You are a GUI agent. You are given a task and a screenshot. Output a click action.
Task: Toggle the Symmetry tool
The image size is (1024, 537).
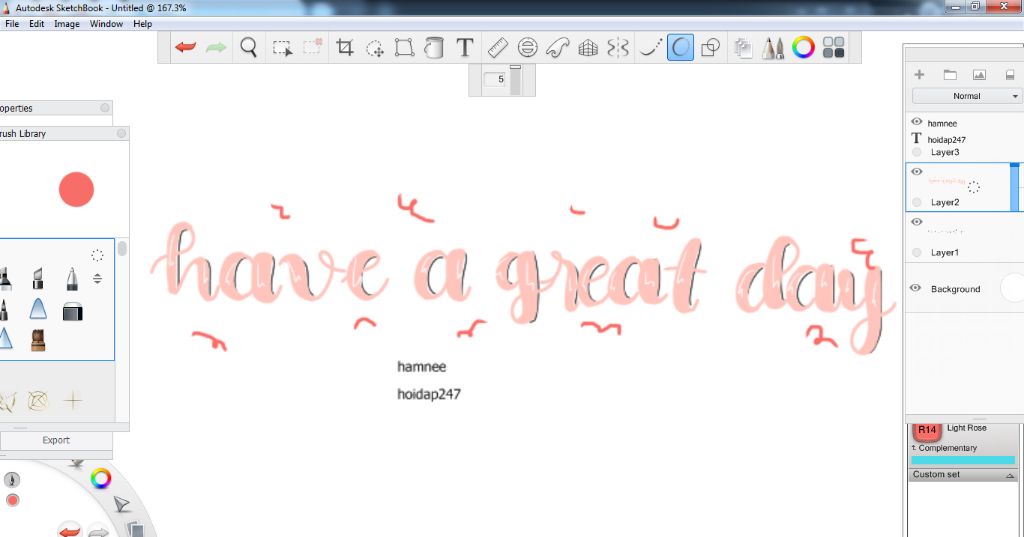click(618, 48)
